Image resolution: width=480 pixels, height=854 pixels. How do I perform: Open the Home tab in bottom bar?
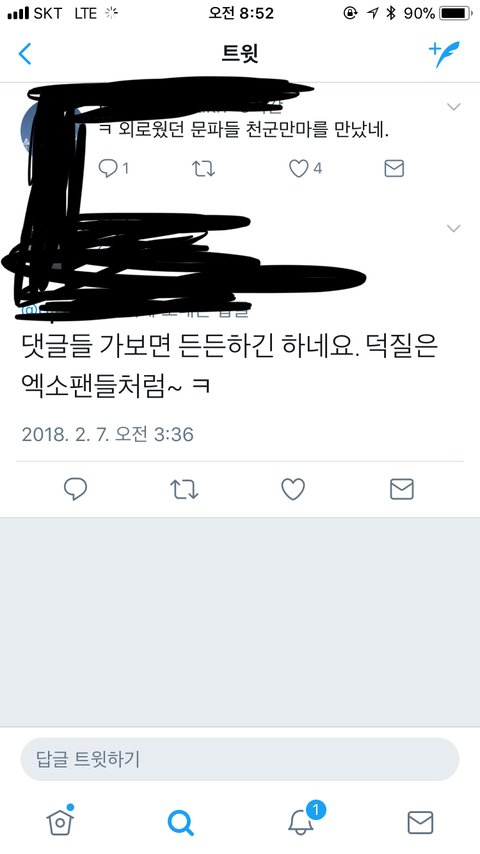tap(60, 821)
